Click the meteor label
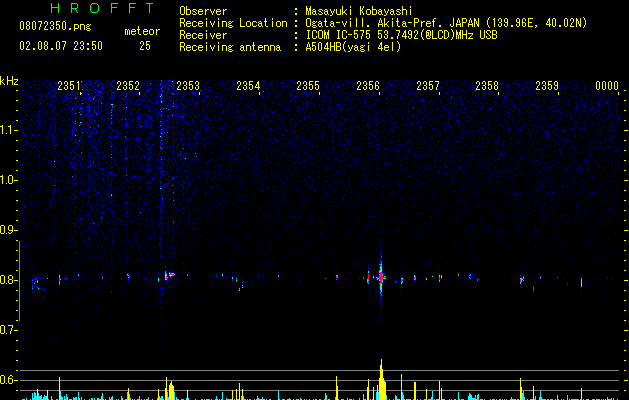Image resolution: width=629 pixels, height=400 pixels. (142, 31)
